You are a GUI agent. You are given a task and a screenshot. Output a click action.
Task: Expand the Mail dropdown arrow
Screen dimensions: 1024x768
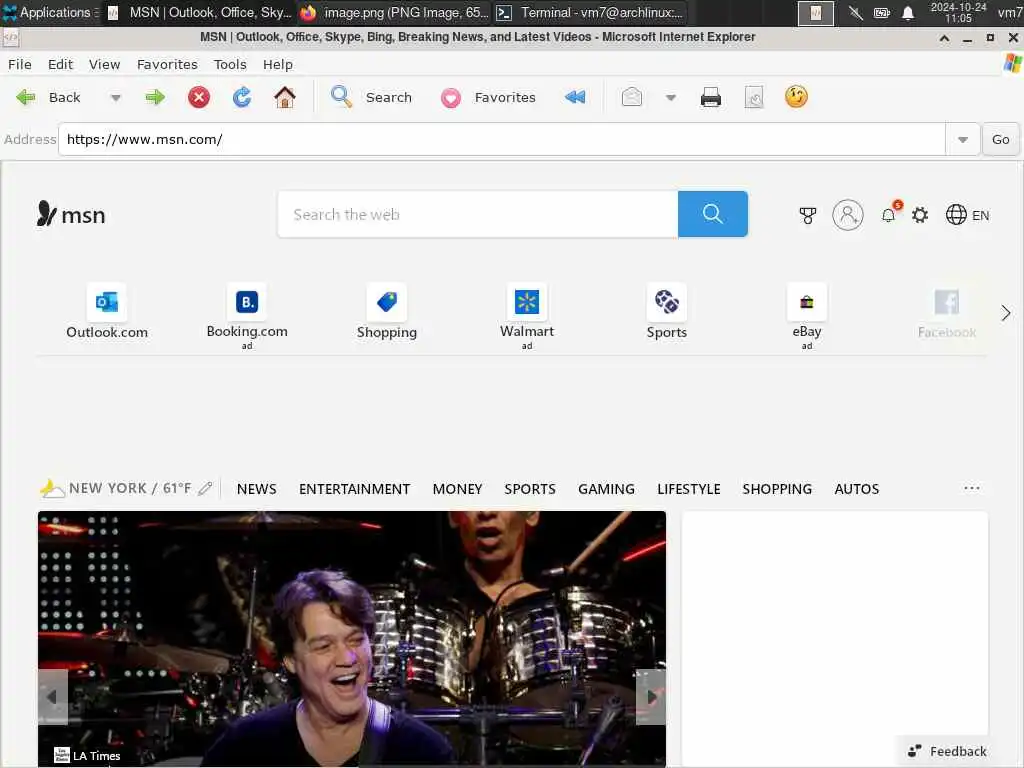[671, 98]
